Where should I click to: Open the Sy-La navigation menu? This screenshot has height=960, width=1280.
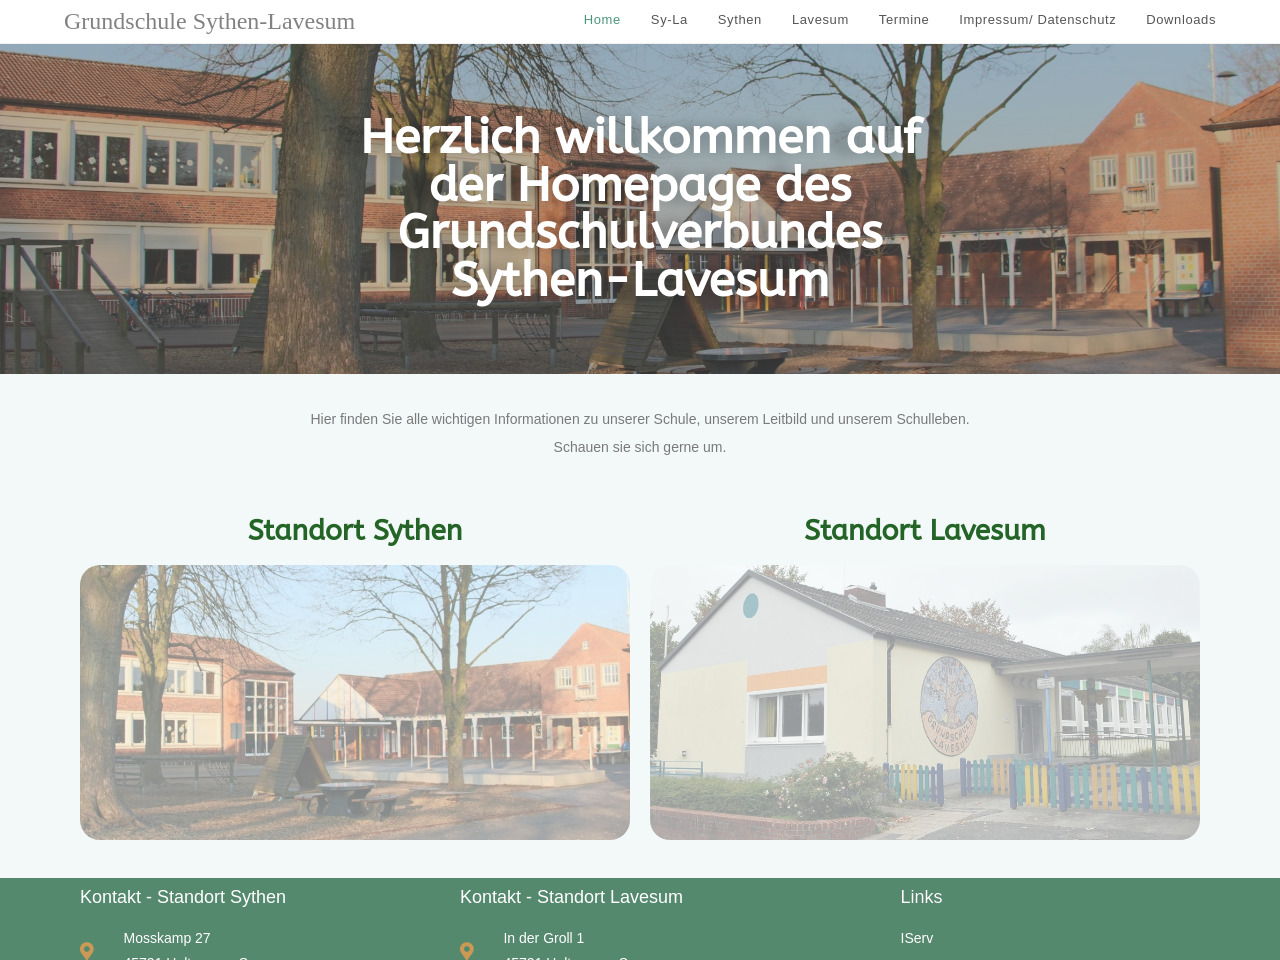tap(669, 20)
